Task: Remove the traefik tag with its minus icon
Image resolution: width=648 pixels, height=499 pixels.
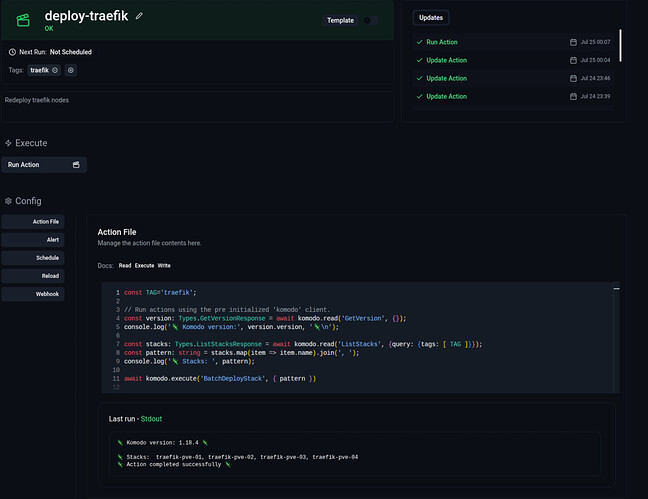Action: (x=55, y=70)
